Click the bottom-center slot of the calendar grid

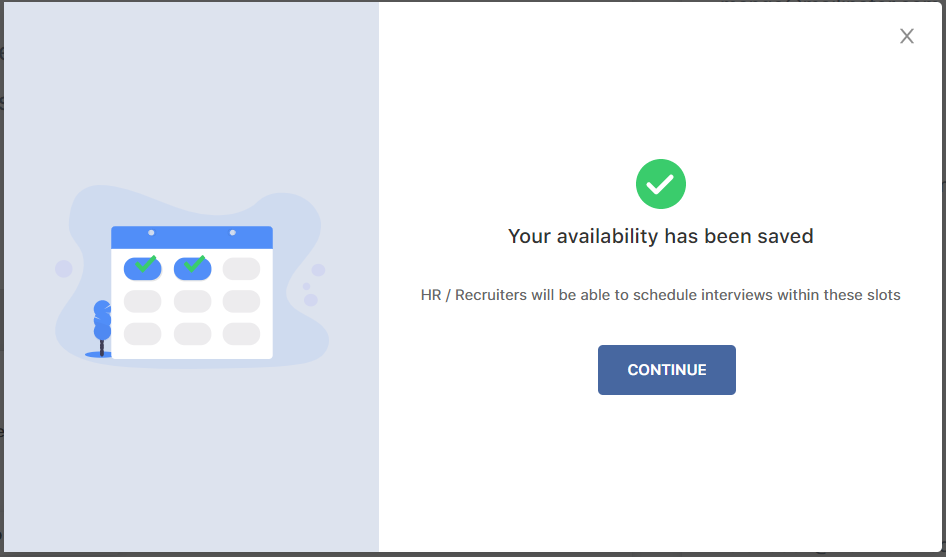[x=192, y=334]
